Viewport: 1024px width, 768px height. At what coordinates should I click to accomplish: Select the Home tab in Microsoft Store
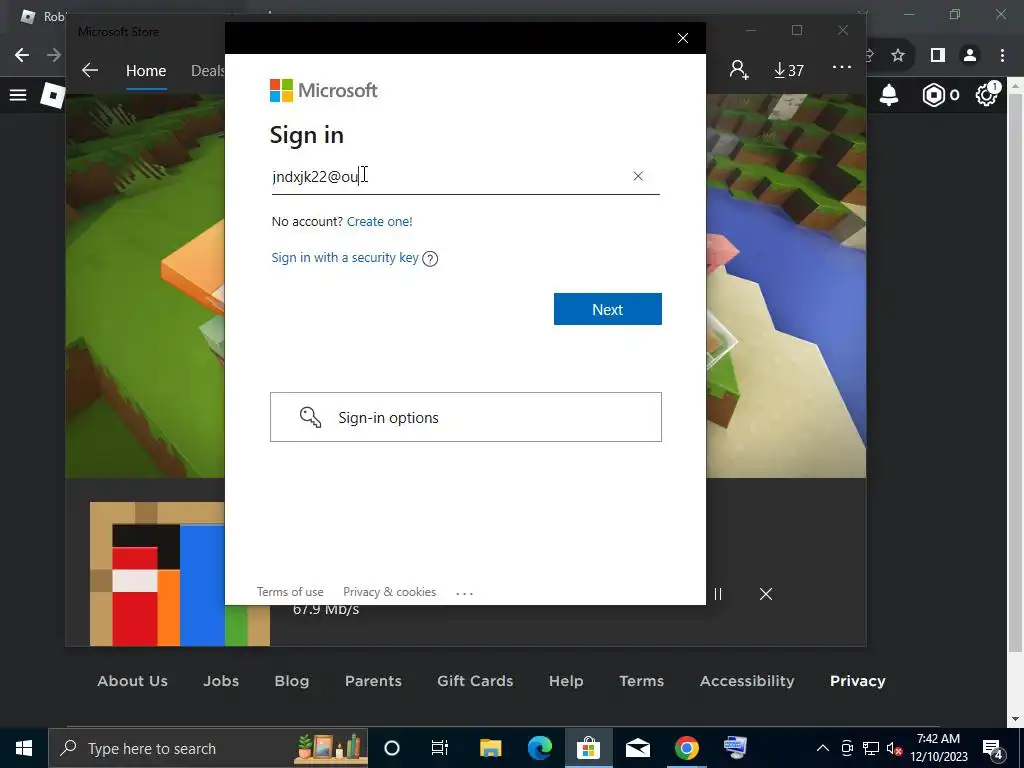coord(146,71)
